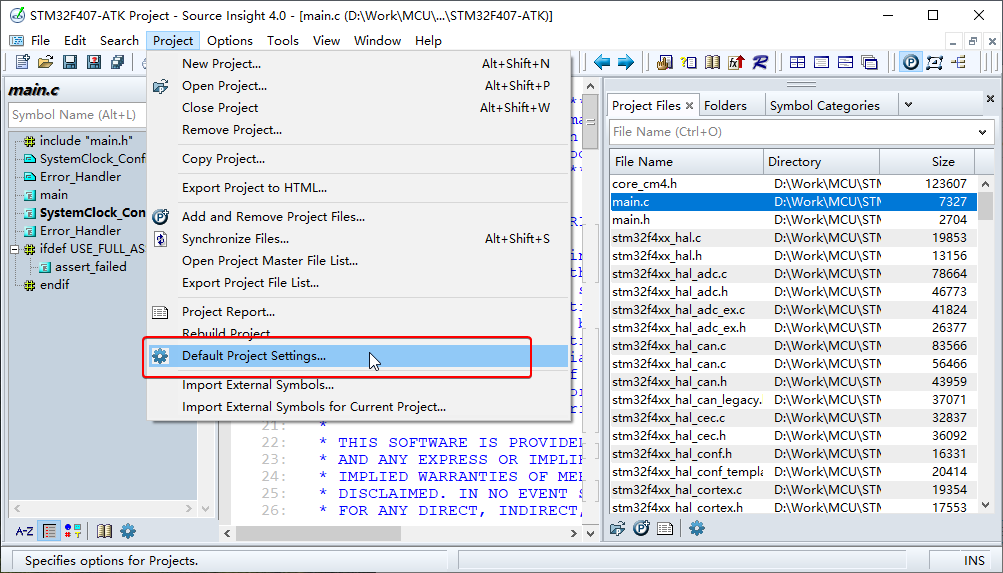1003x573 pixels.
Task: Click the Relation Window tree toolbar icon
Action: 959,62
